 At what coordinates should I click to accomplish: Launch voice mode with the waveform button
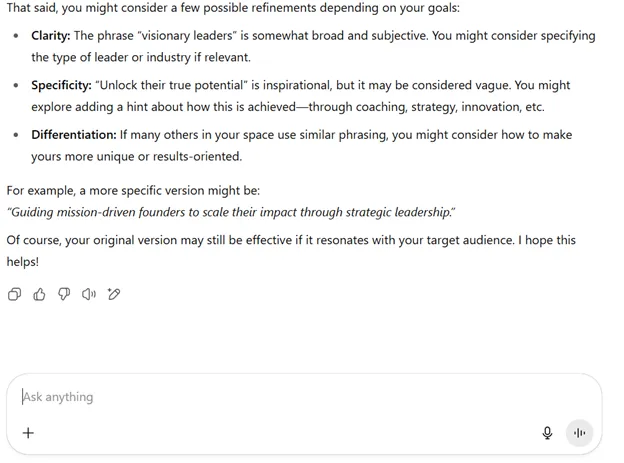point(579,433)
